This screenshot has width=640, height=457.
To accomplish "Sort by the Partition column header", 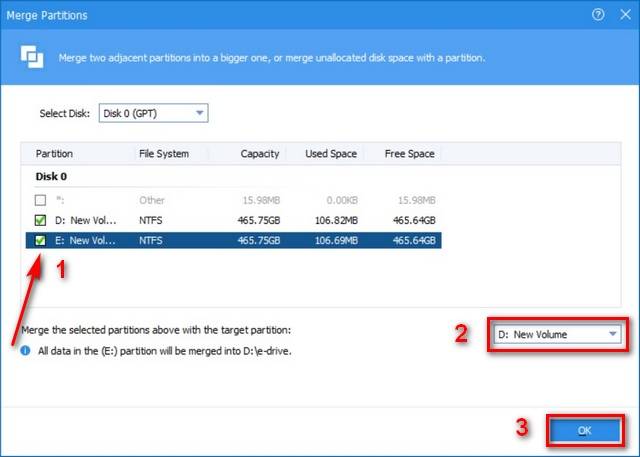I will (x=55, y=154).
